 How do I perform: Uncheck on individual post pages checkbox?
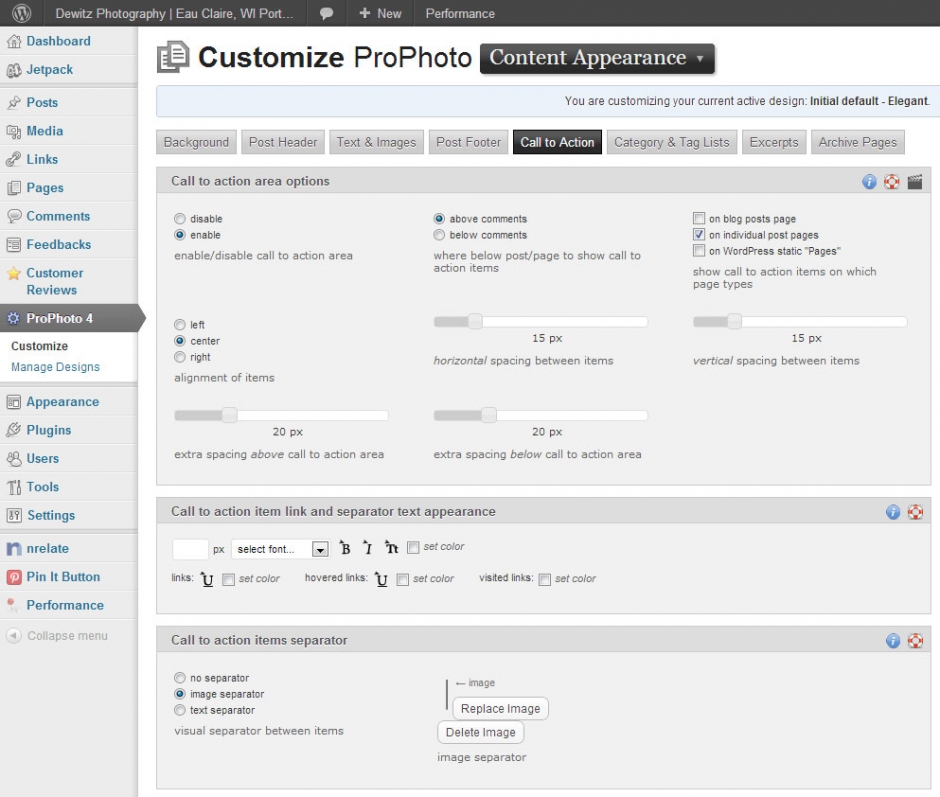(698, 234)
